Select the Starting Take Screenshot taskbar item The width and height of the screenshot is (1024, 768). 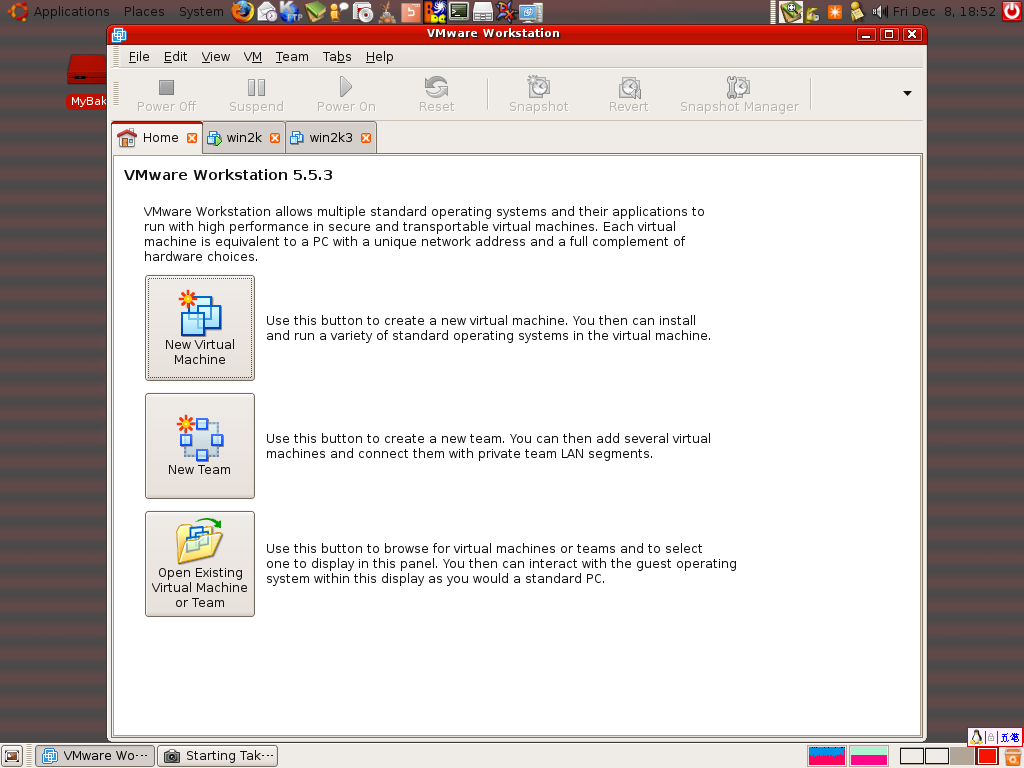click(217, 756)
